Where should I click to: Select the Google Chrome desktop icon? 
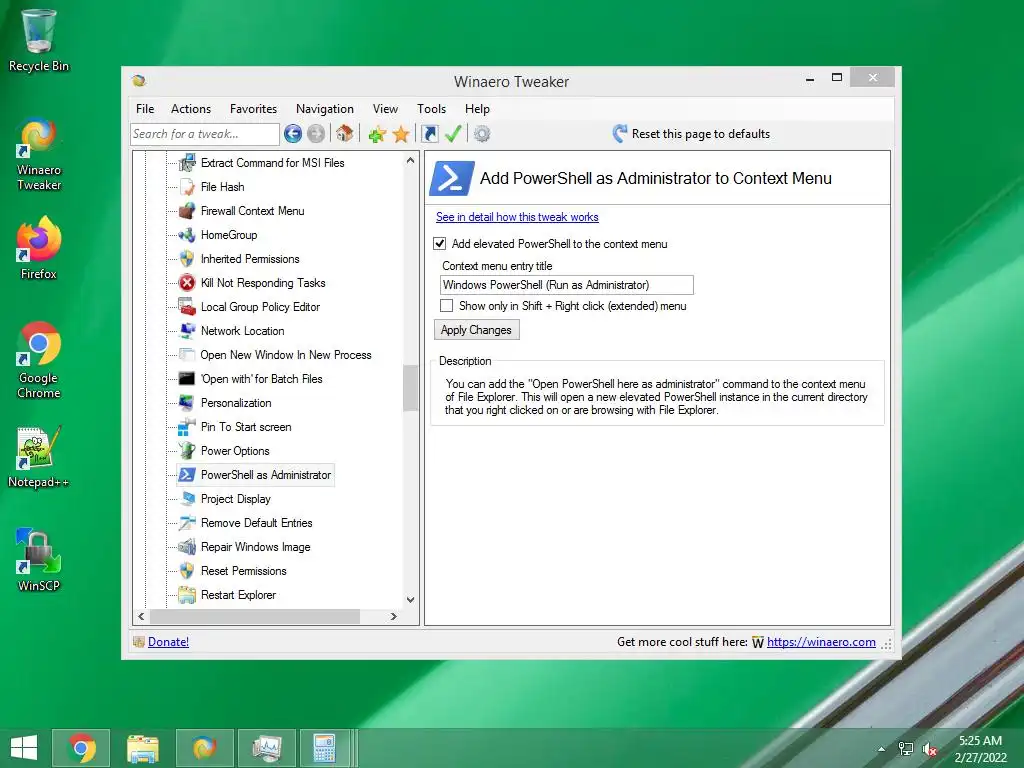click(39, 360)
